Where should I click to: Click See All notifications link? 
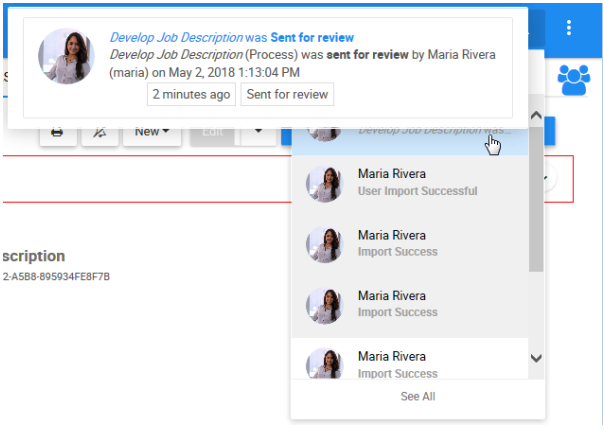418,396
